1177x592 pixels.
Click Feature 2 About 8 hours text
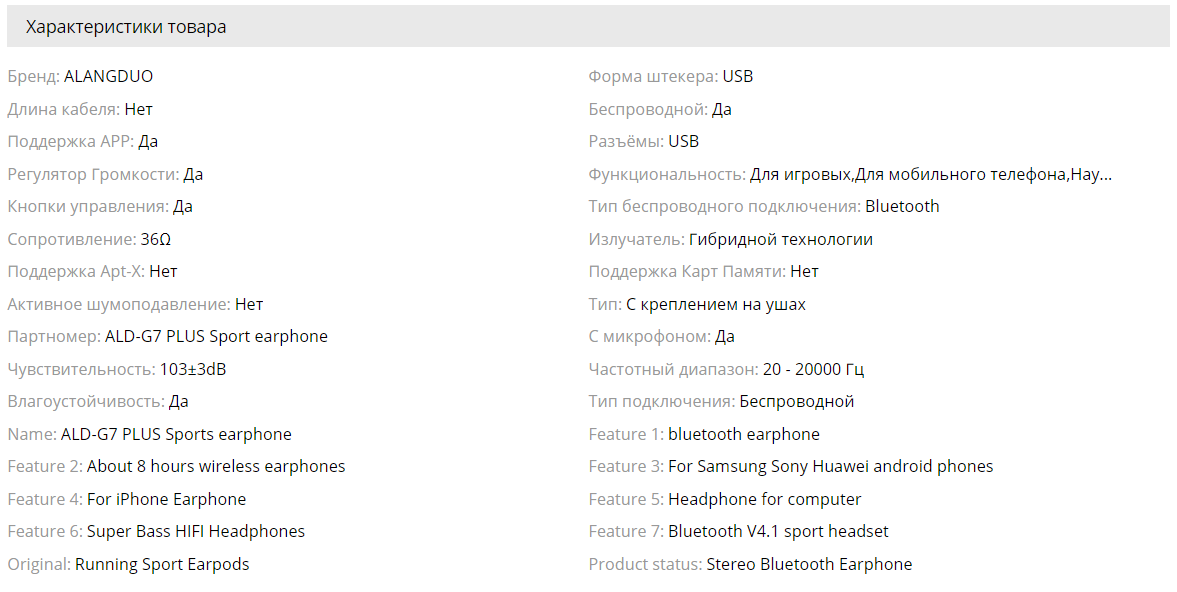[x=216, y=467]
